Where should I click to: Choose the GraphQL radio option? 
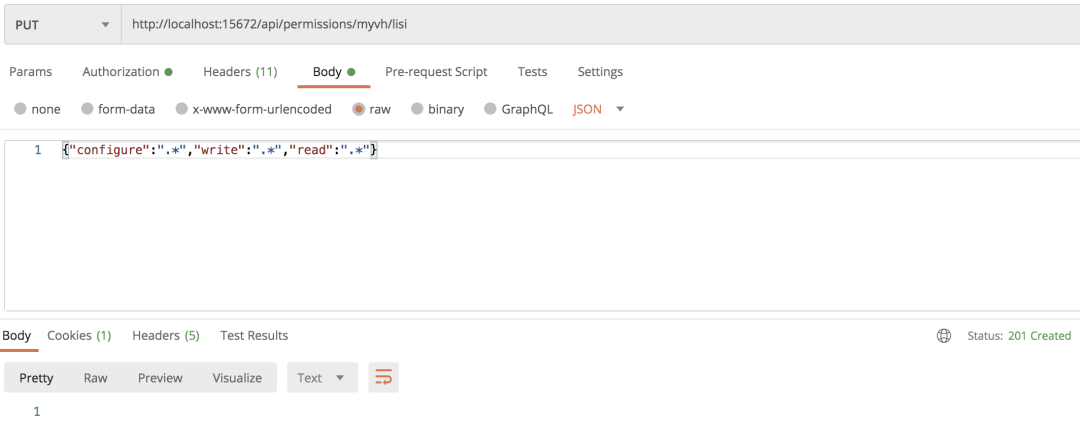coord(490,109)
